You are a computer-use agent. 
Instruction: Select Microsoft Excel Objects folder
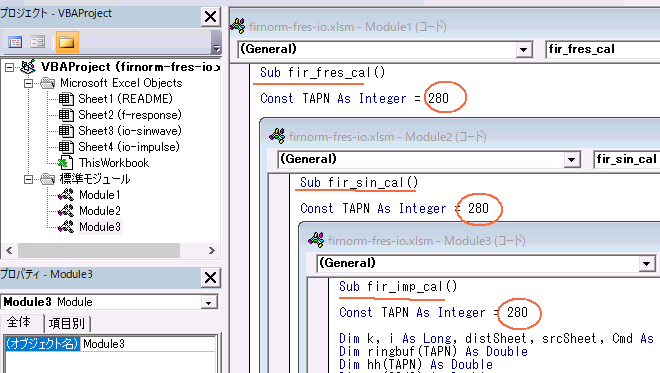pyautogui.click(x=121, y=83)
